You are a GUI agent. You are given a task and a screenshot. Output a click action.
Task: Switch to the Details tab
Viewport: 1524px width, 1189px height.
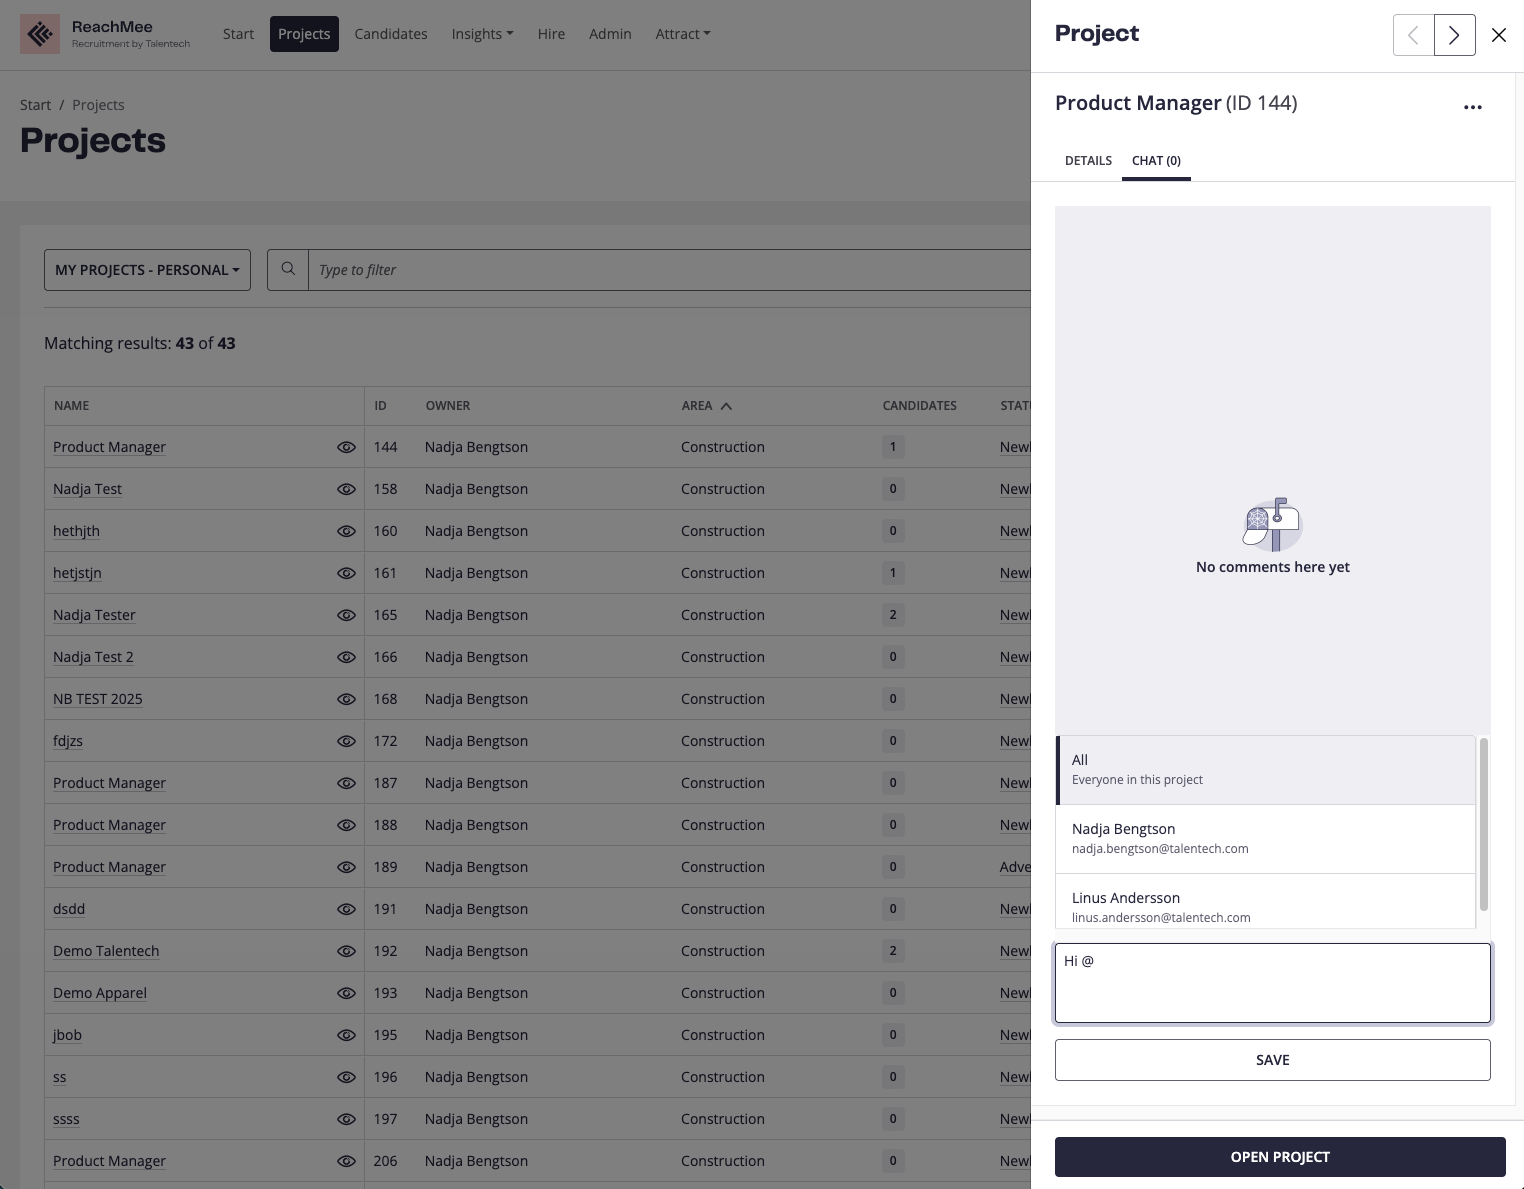coord(1088,161)
